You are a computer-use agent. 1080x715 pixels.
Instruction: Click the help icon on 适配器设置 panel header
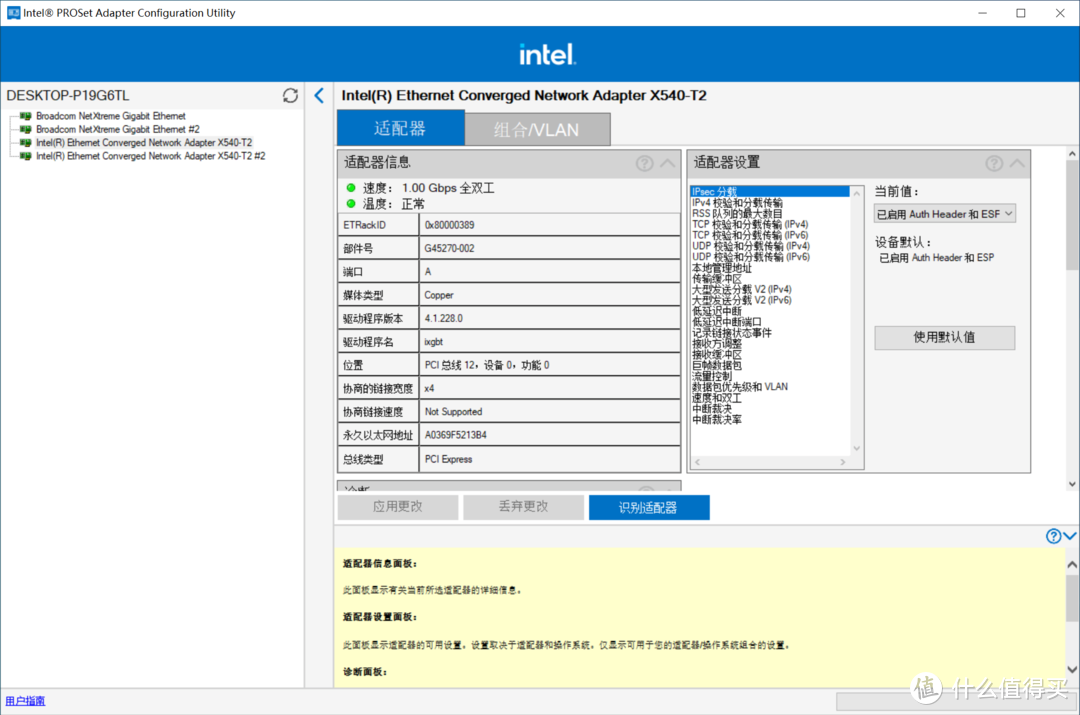pyautogui.click(x=993, y=163)
